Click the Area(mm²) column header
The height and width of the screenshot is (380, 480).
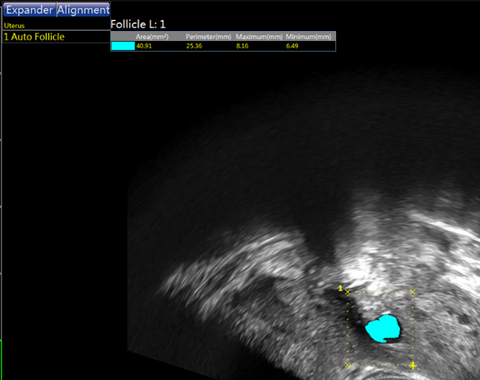click(152, 37)
